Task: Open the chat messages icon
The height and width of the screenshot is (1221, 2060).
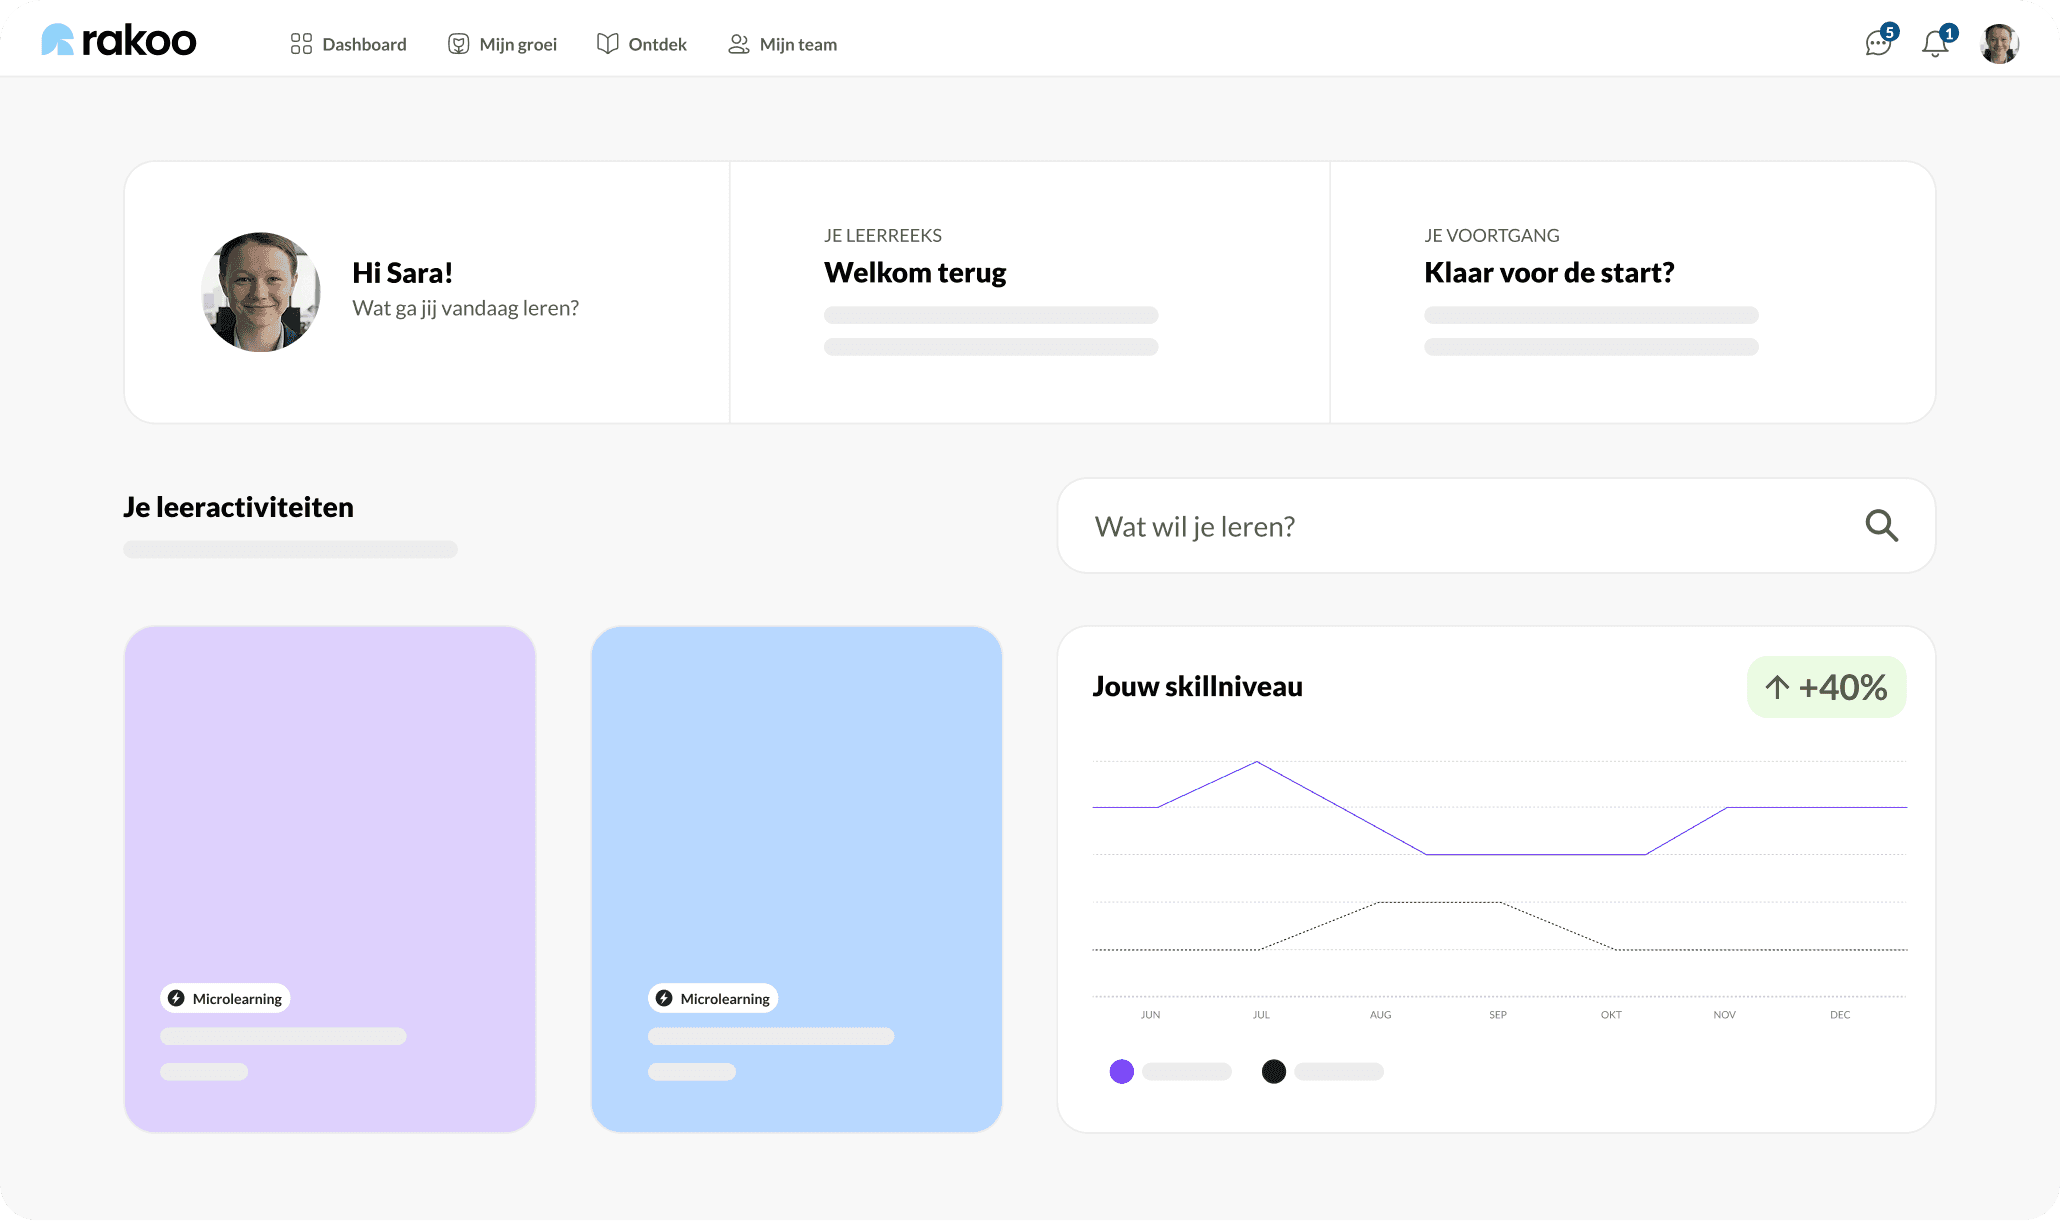Action: tap(1878, 43)
